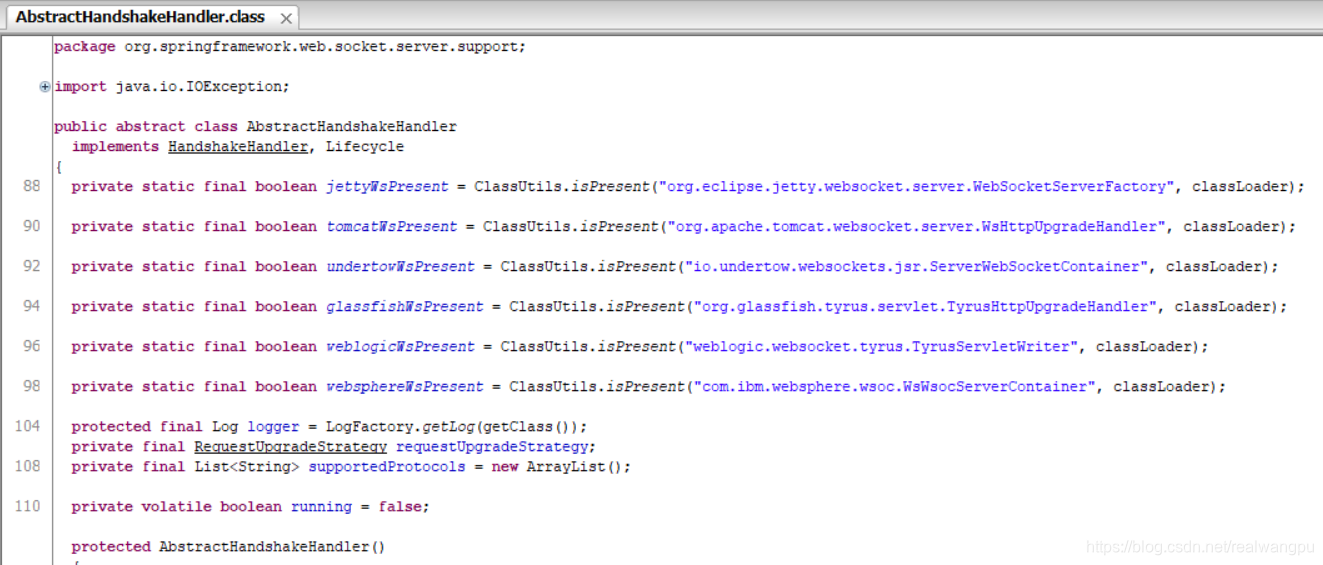The height and width of the screenshot is (565, 1323).
Task: Click the WebSocketServerFactory string literal
Action: pyautogui.click(x=918, y=187)
